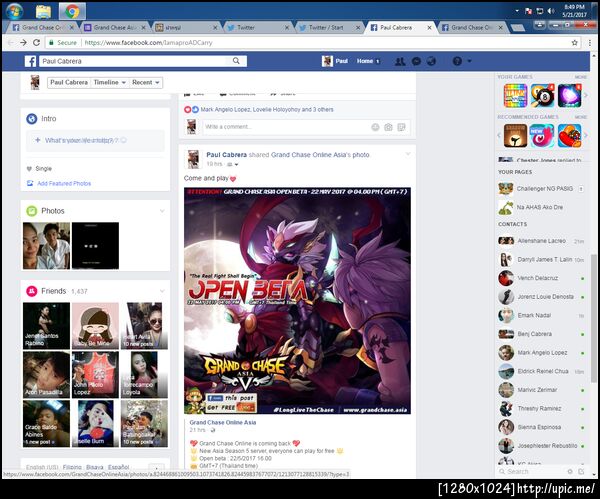Expand language options plus button

(156, 468)
